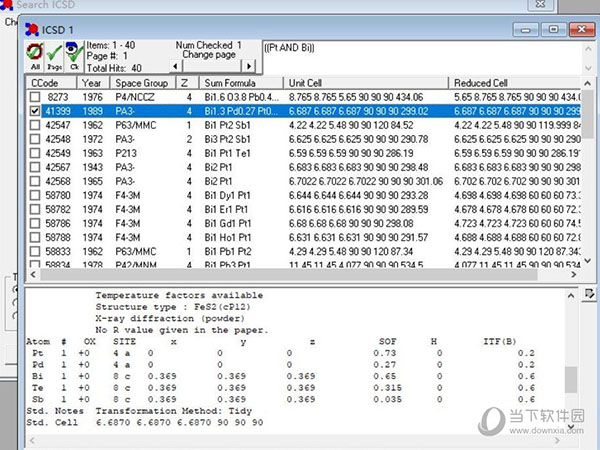Select the row with formula Bi1 Pt1 Te1
Screen dimensions: 600x450
pos(305,153)
